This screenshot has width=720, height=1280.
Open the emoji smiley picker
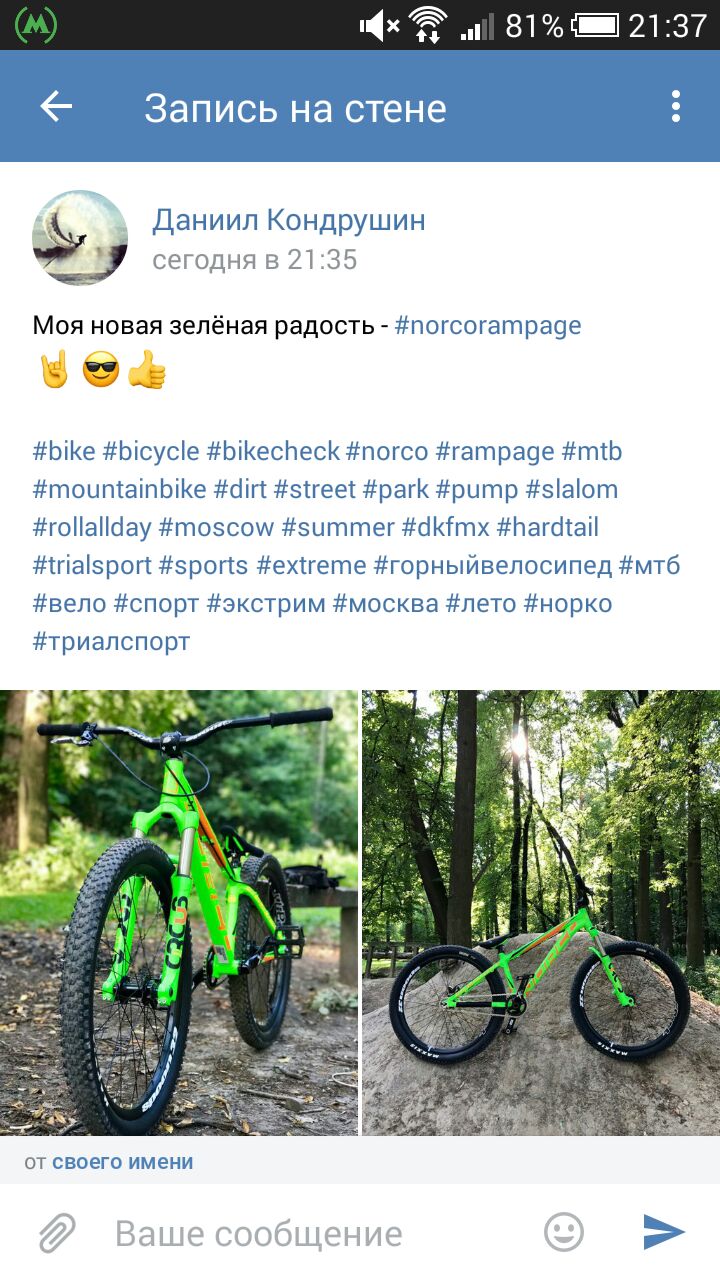564,1233
